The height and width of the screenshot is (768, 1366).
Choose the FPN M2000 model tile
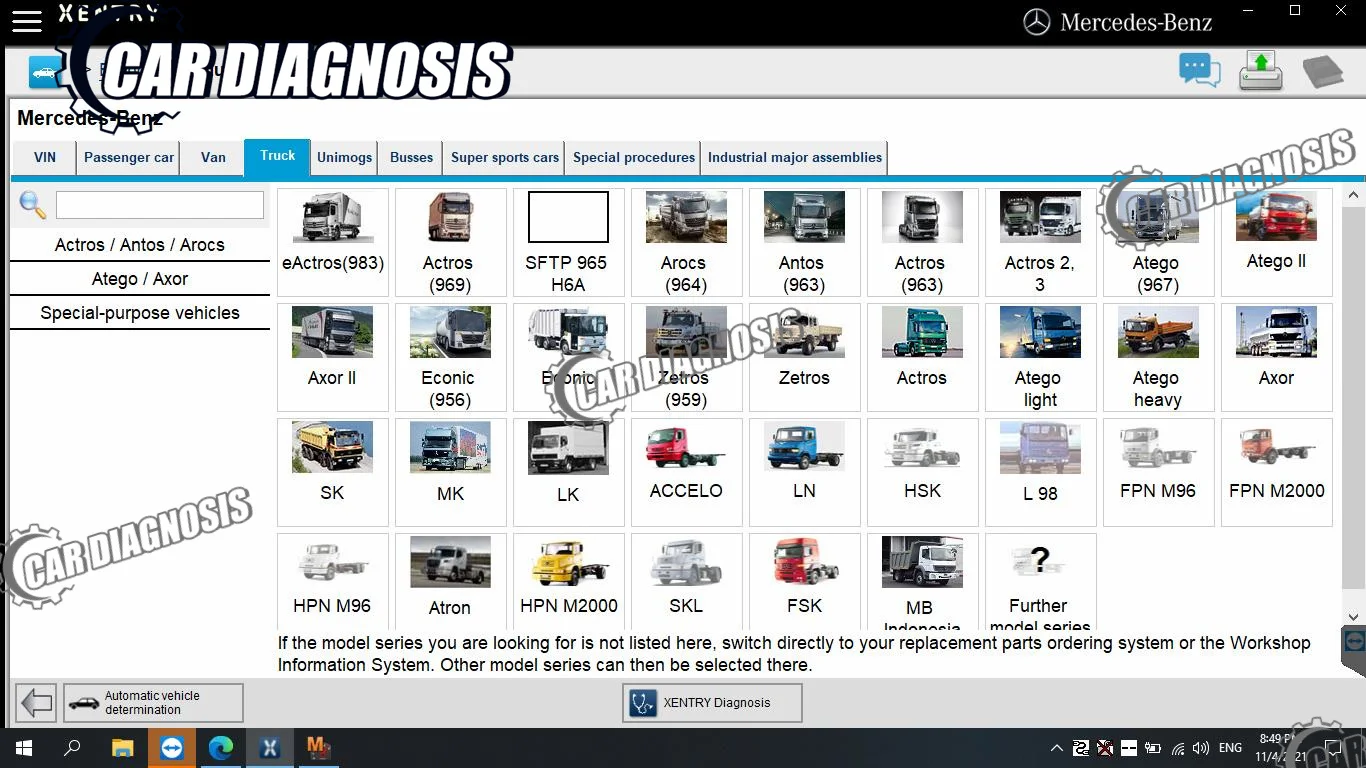pos(1277,473)
